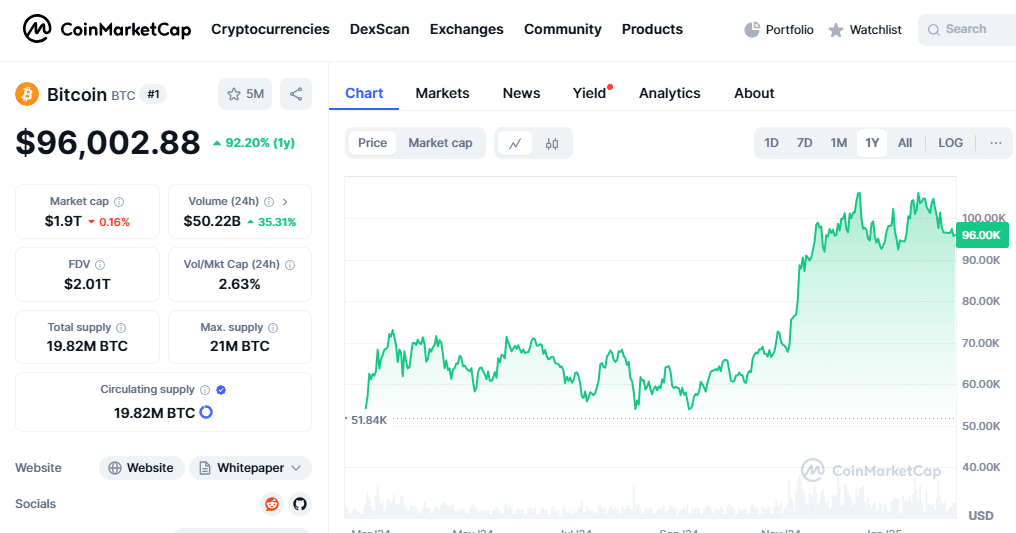Click the CoinMarketCap logo
The image size is (1016, 533).
pos(107,29)
